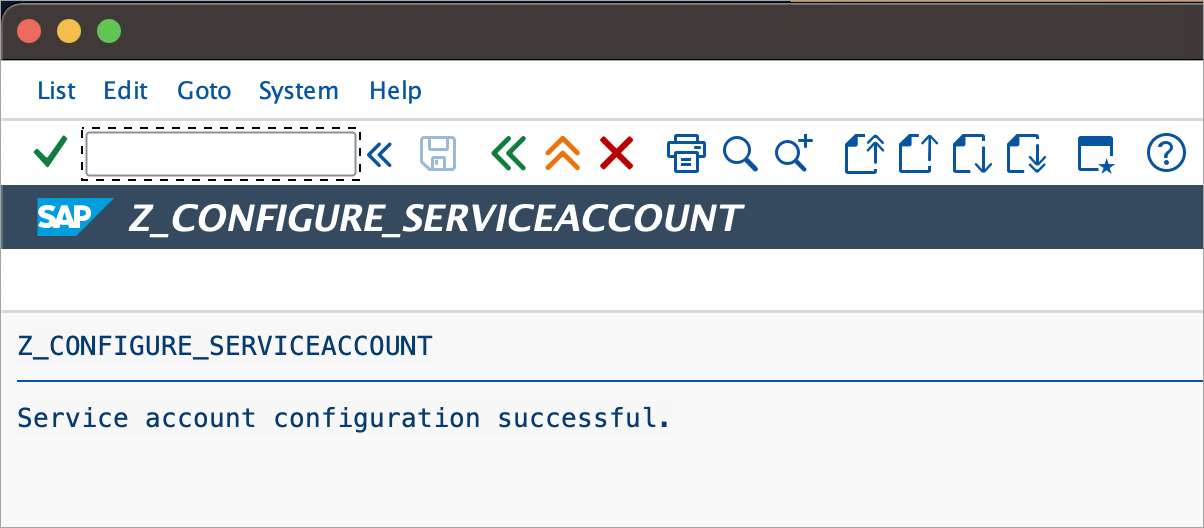The image size is (1204, 528).
Task: Go to the previous page icon
Action: pos(919,154)
